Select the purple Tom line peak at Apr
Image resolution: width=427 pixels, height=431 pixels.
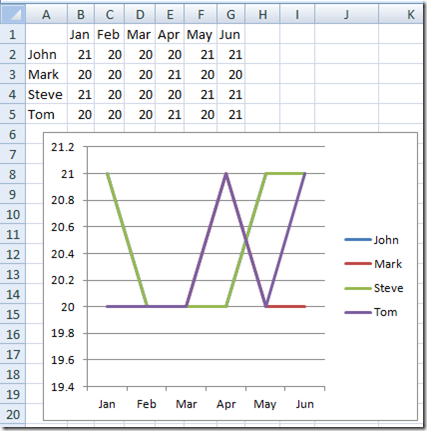point(226,174)
